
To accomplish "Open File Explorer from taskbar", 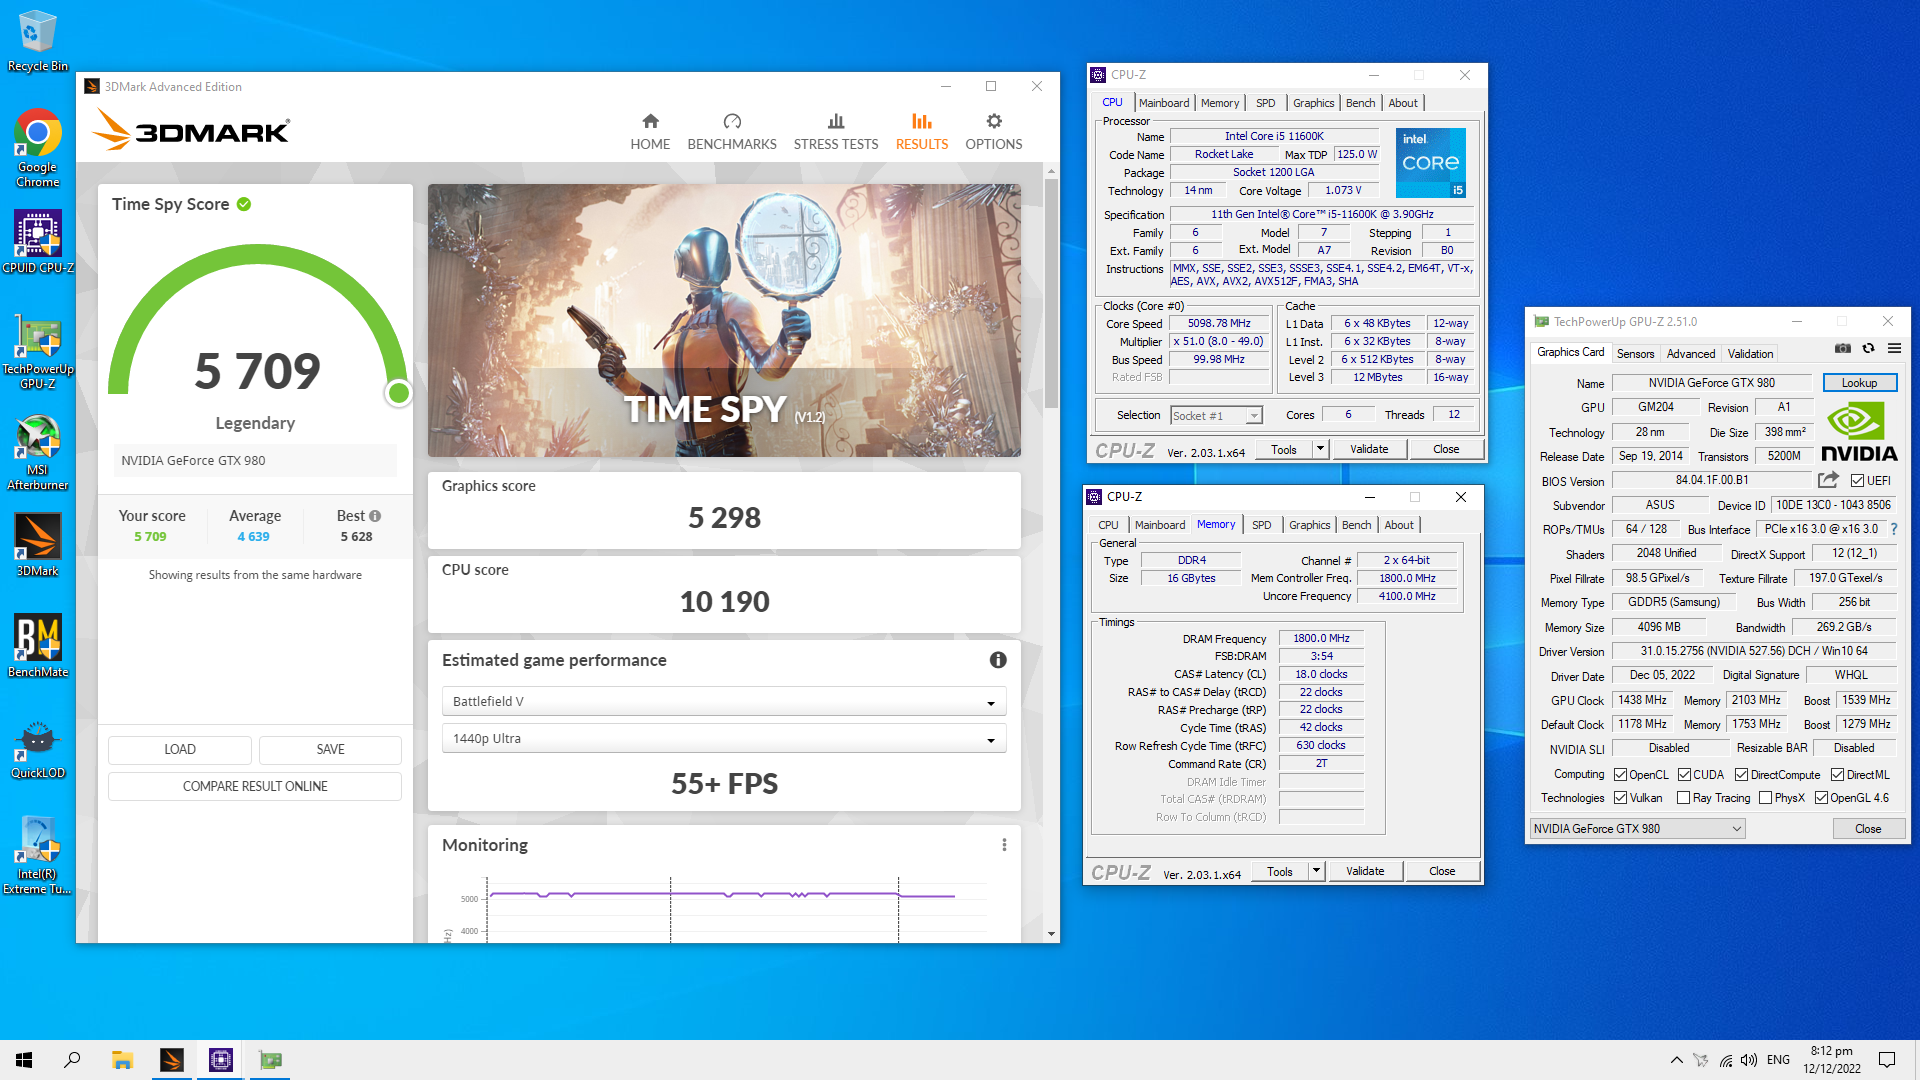I will click(122, 1060).
